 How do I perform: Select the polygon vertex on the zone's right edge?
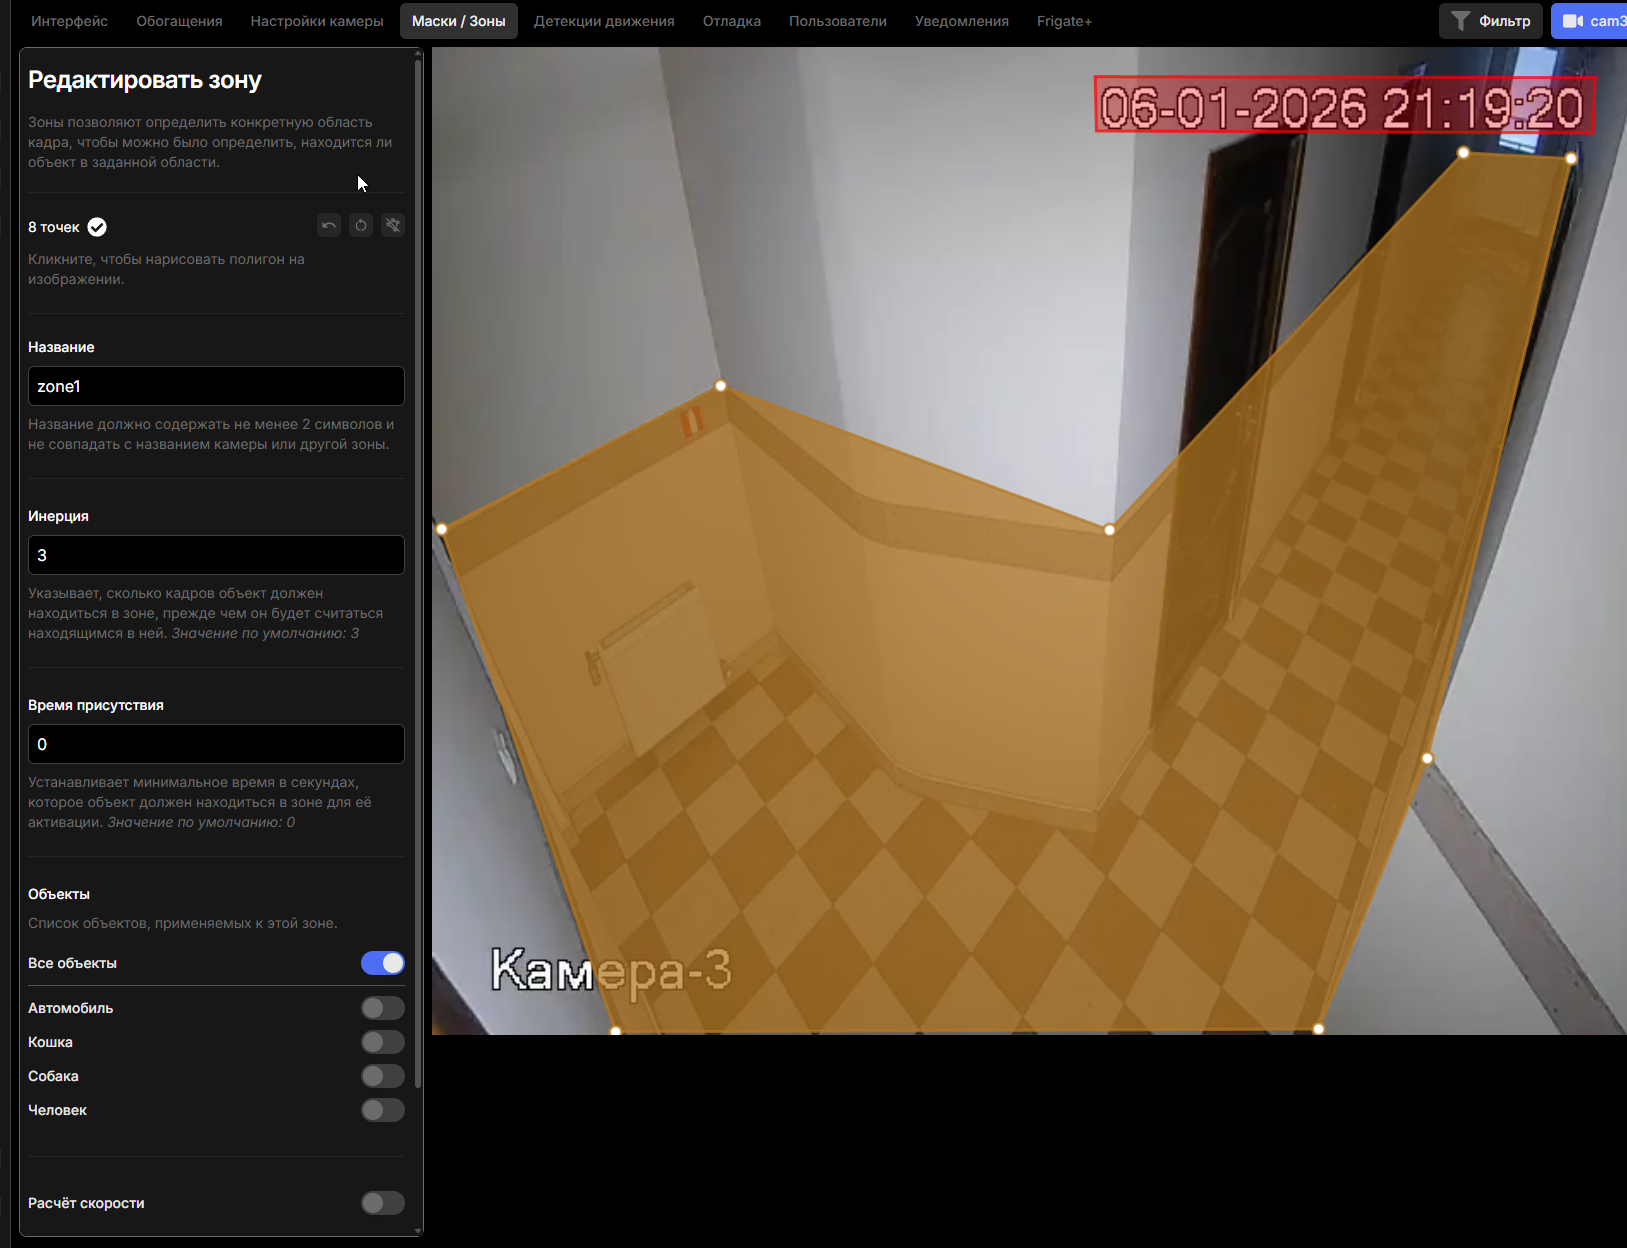(x=1427, y=758)
